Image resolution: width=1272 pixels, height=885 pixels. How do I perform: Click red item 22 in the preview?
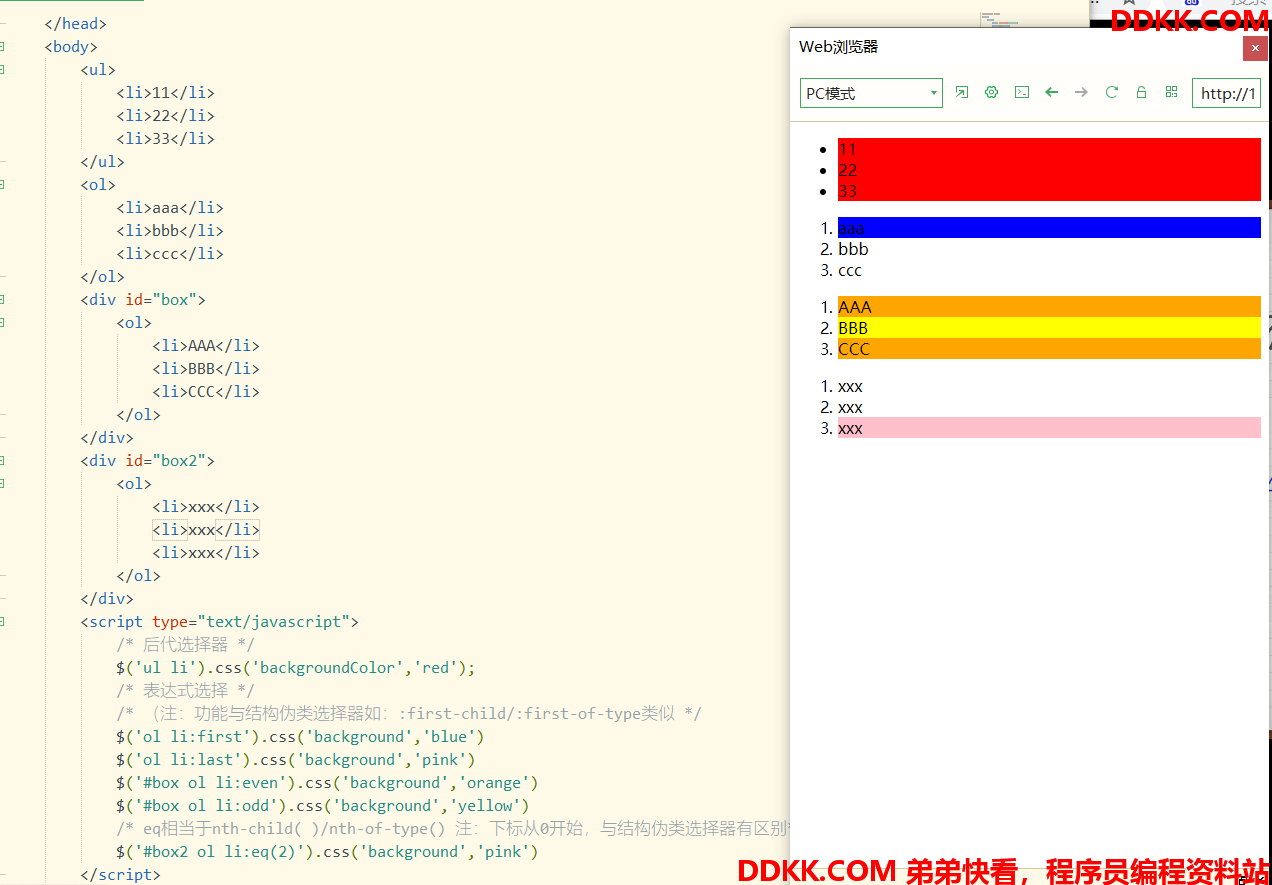coord(1049,170)
